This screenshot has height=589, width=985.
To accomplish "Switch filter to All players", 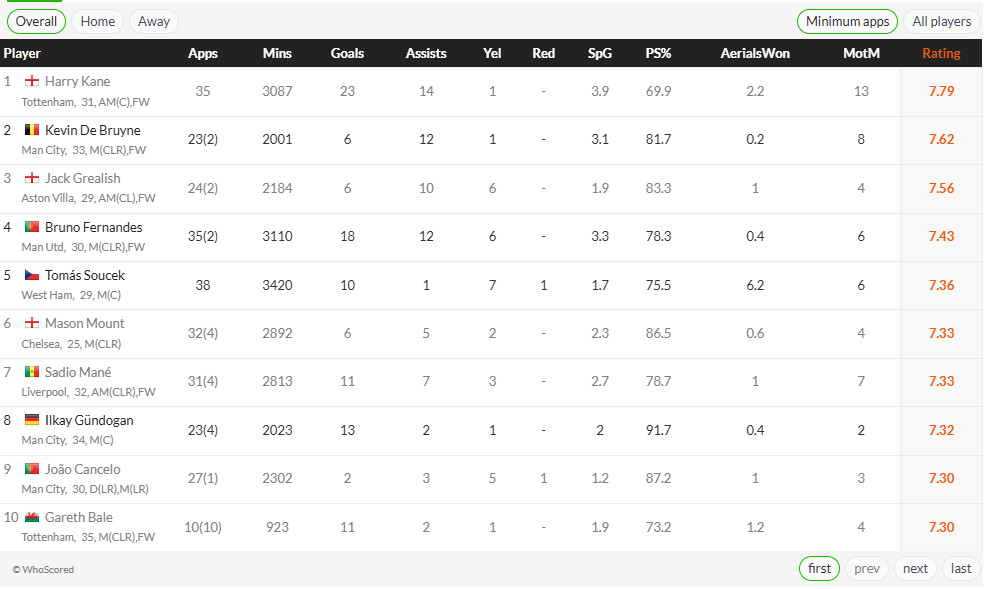I will (x=941, y=21).
